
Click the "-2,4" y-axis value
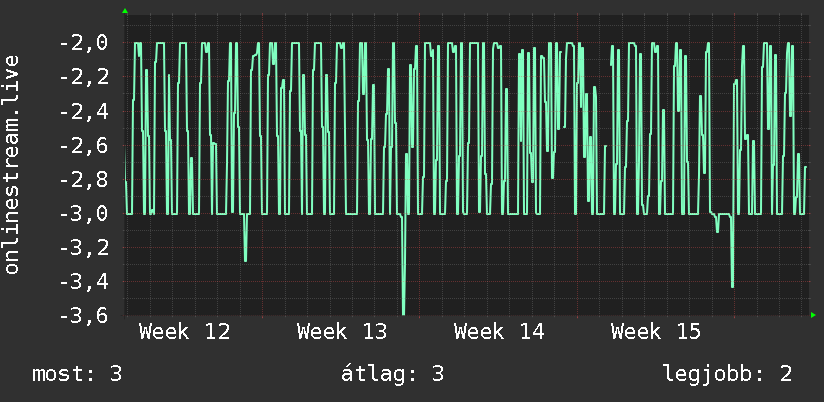pos(84,111)
